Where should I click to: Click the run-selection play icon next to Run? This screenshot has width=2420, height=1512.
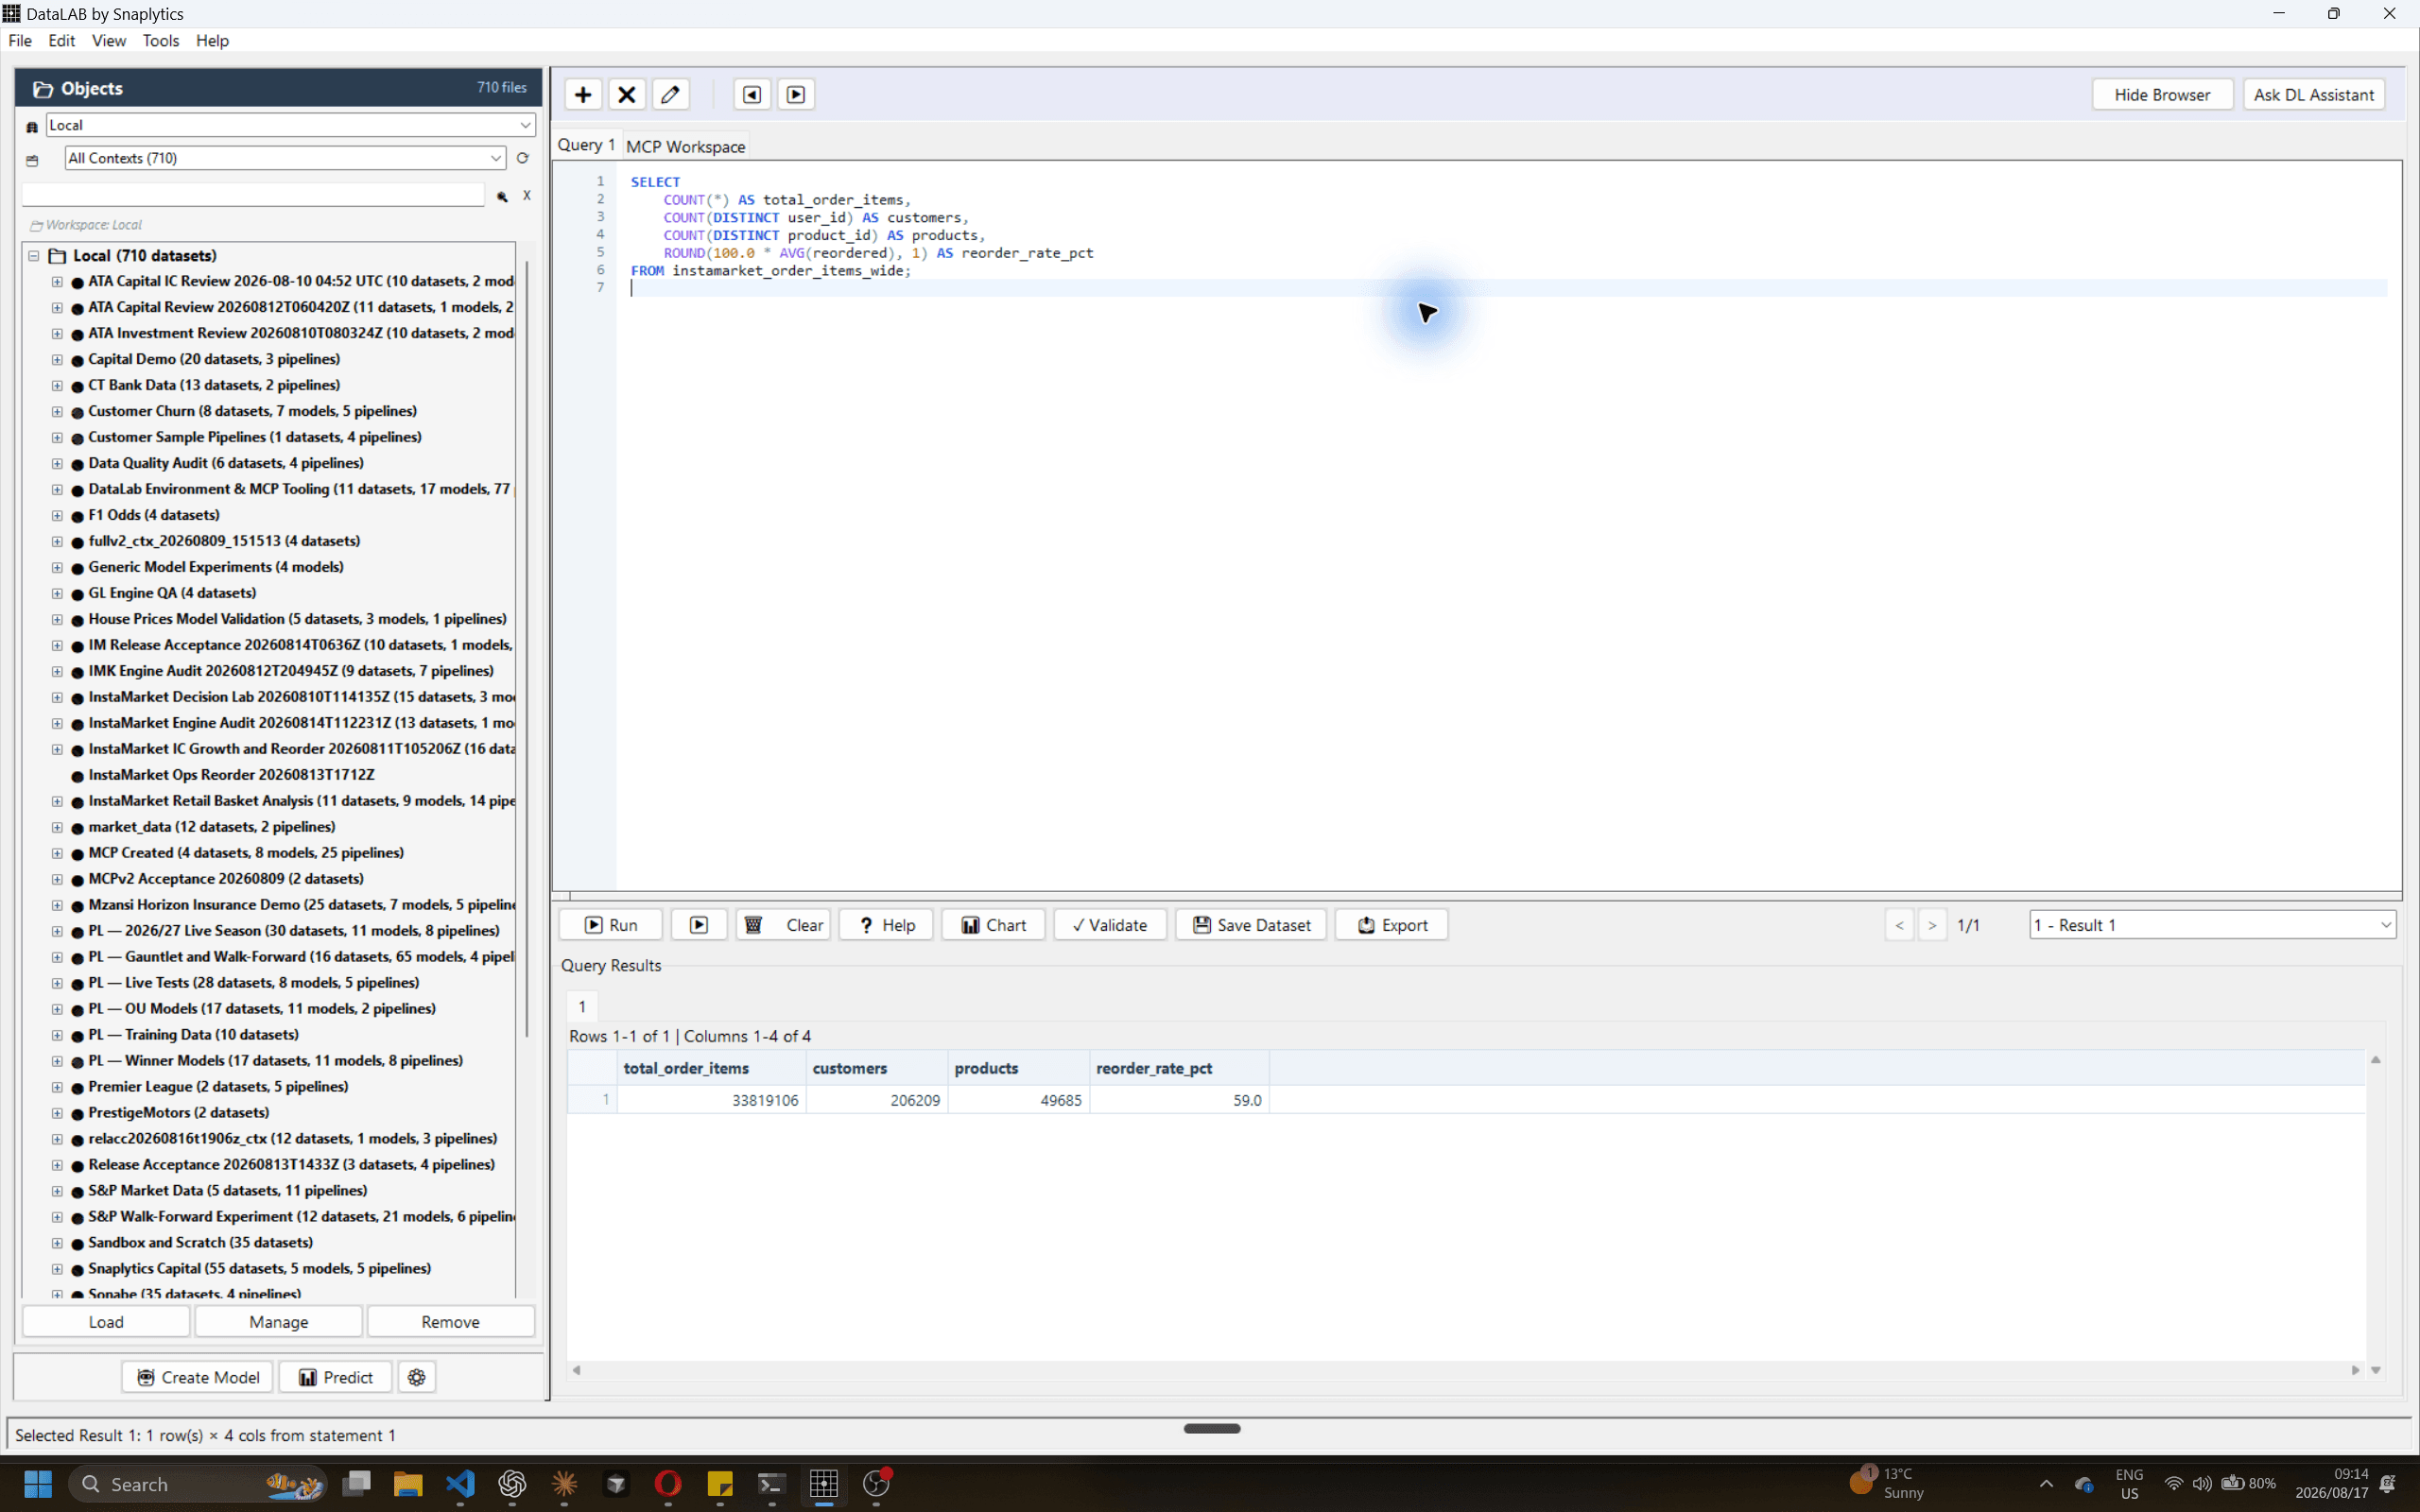coord(699,925)
